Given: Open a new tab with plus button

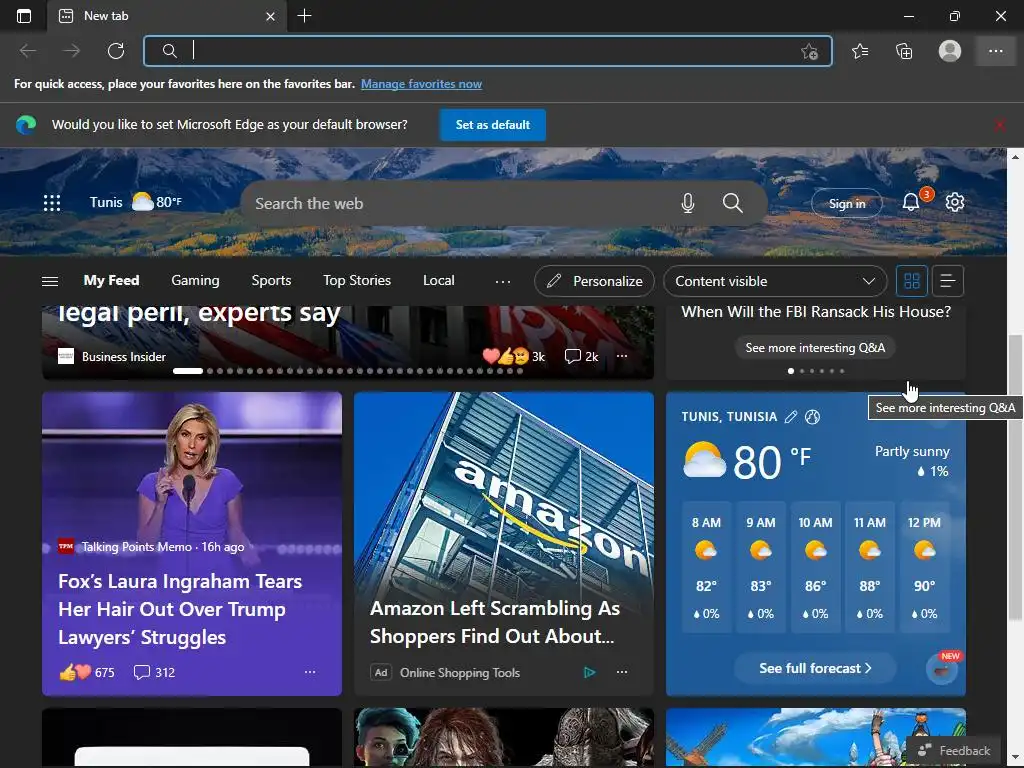Looking at the screenshot, I should [x=304, y=16].
